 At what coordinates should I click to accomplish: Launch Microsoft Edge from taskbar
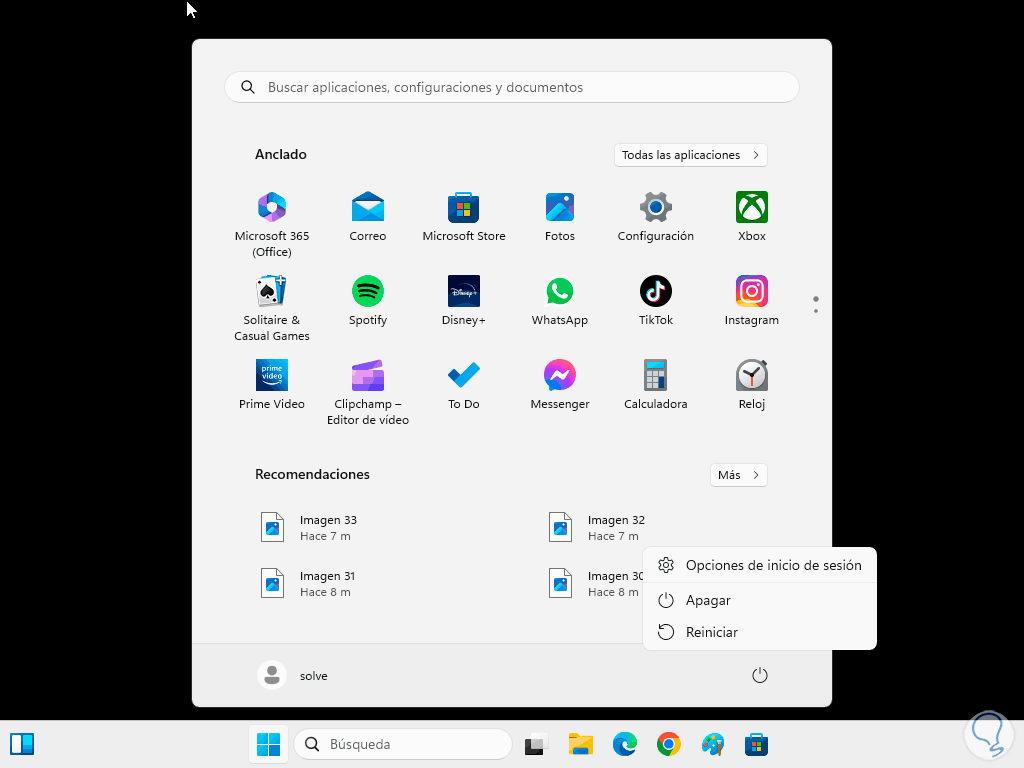coord(625,744)
